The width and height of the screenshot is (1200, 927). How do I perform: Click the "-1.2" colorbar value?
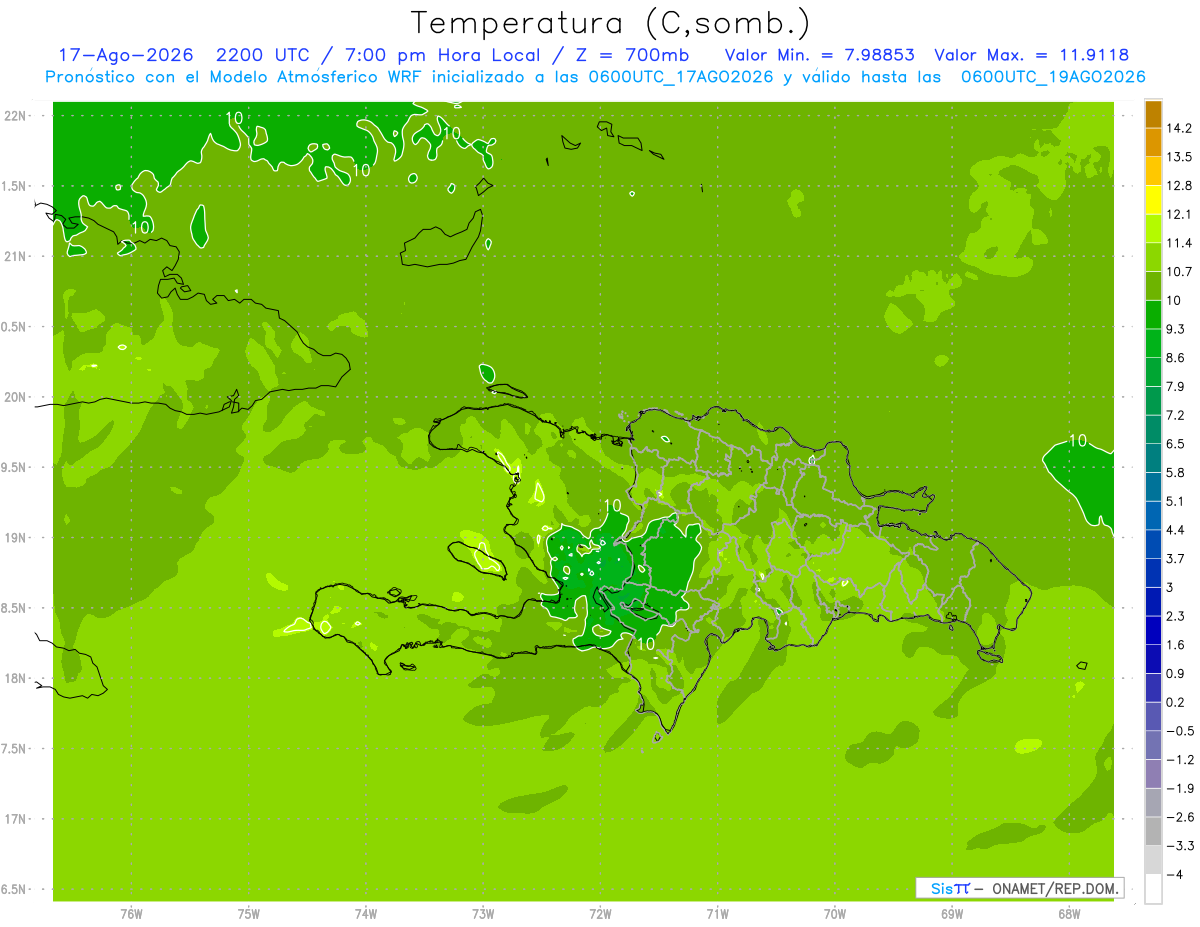pyautogui.click(x=1179, y=760)
